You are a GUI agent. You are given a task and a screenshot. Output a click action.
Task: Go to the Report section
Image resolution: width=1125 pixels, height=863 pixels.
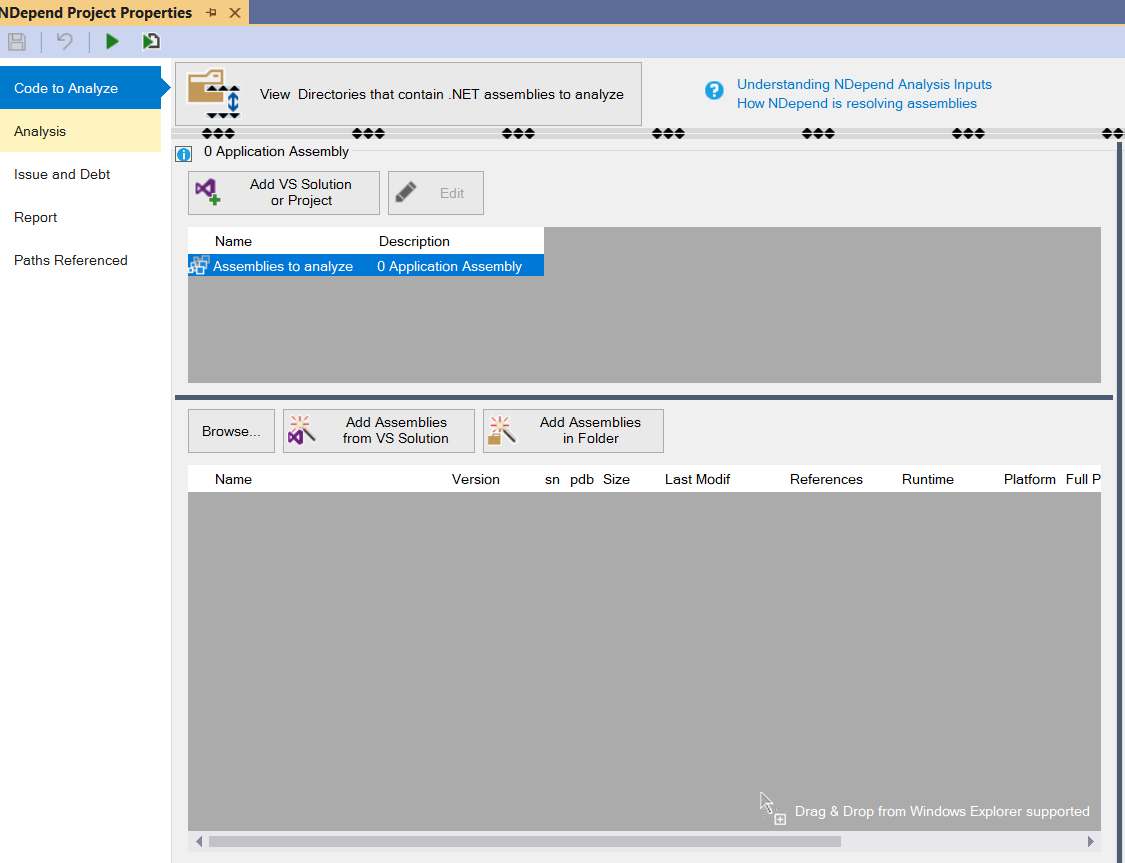80,217
